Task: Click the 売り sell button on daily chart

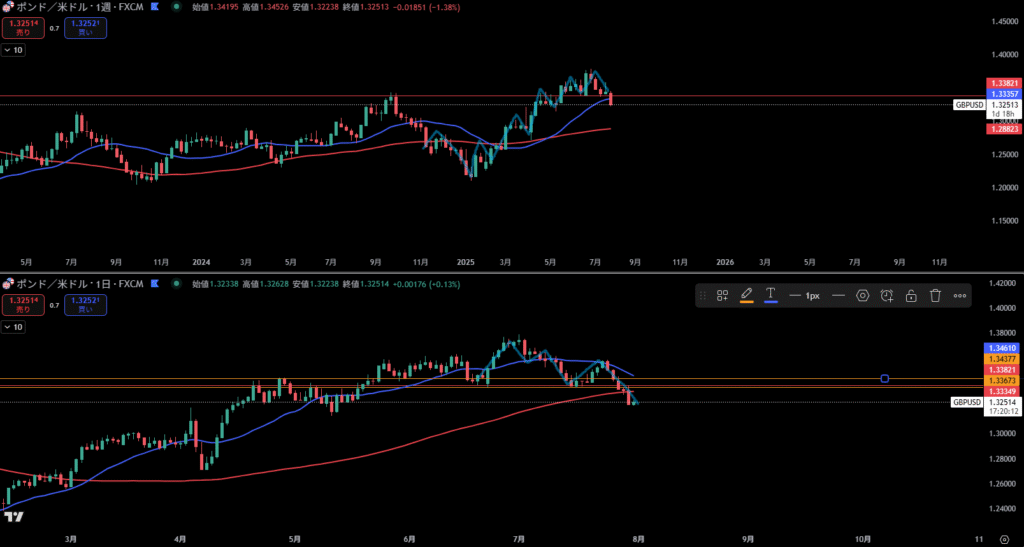Action: tap(23, 305)
